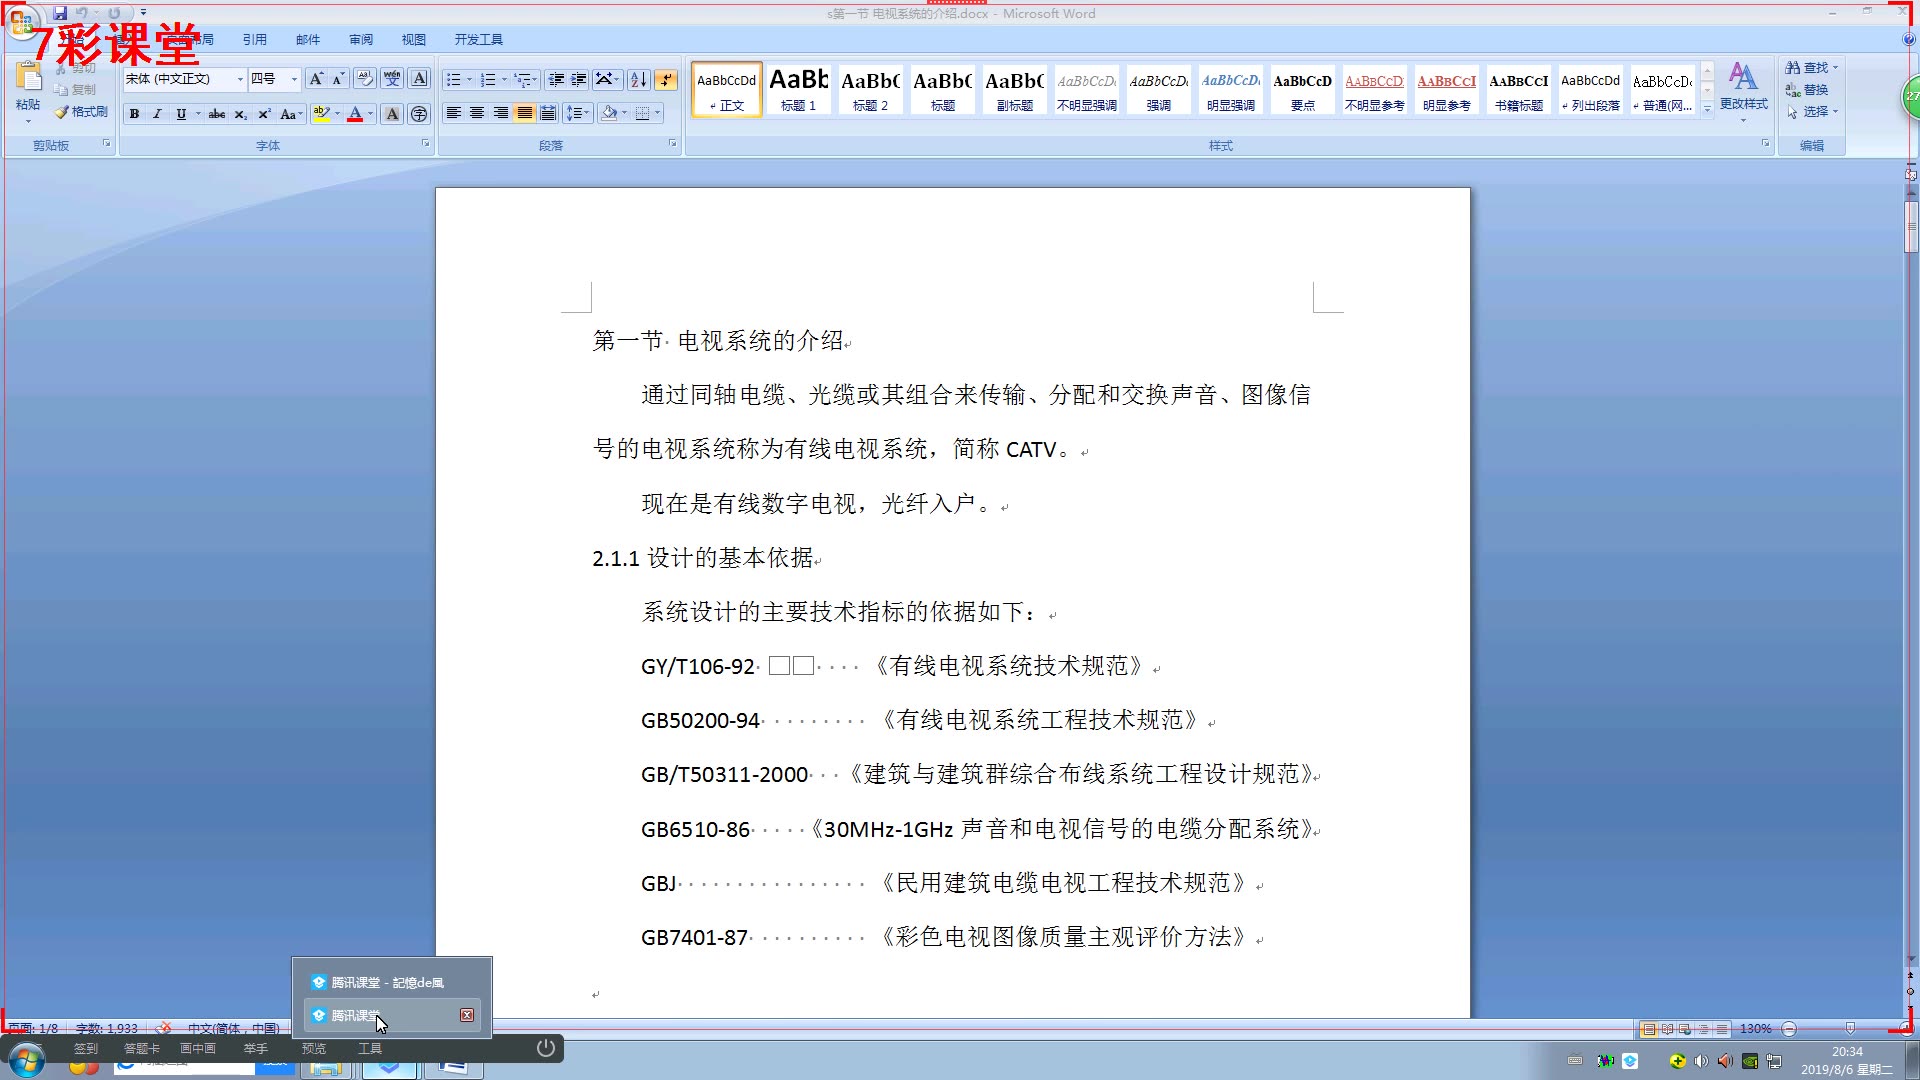
Task: Click the zoom out minus button
Action: click(1789, 1028)
